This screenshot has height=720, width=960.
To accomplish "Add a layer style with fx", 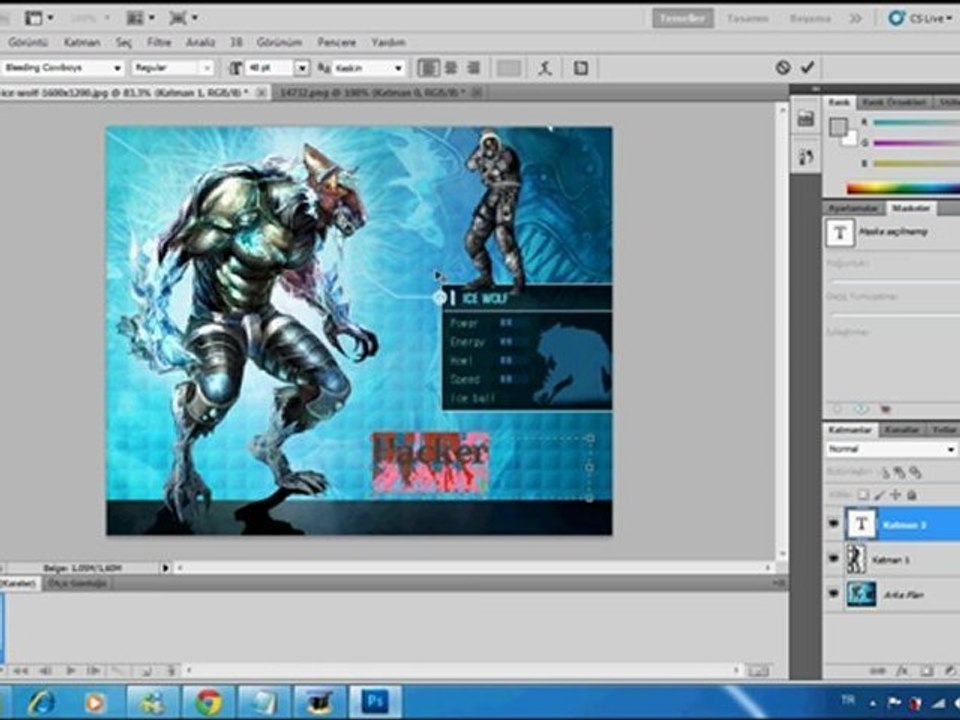I will (x=903, y=671).
